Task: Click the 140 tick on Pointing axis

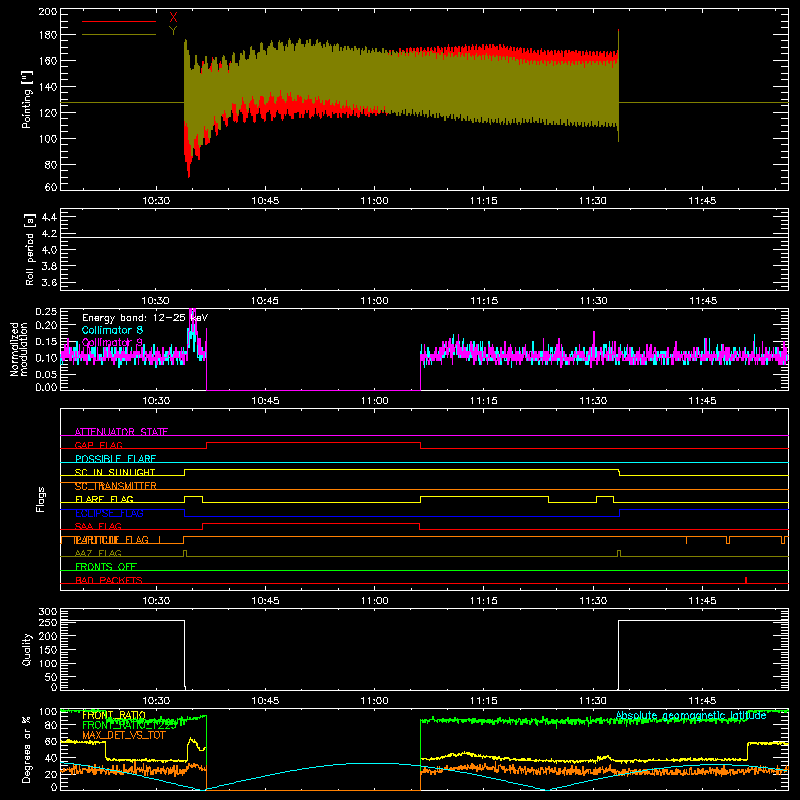Action: [x=48, y=87]
